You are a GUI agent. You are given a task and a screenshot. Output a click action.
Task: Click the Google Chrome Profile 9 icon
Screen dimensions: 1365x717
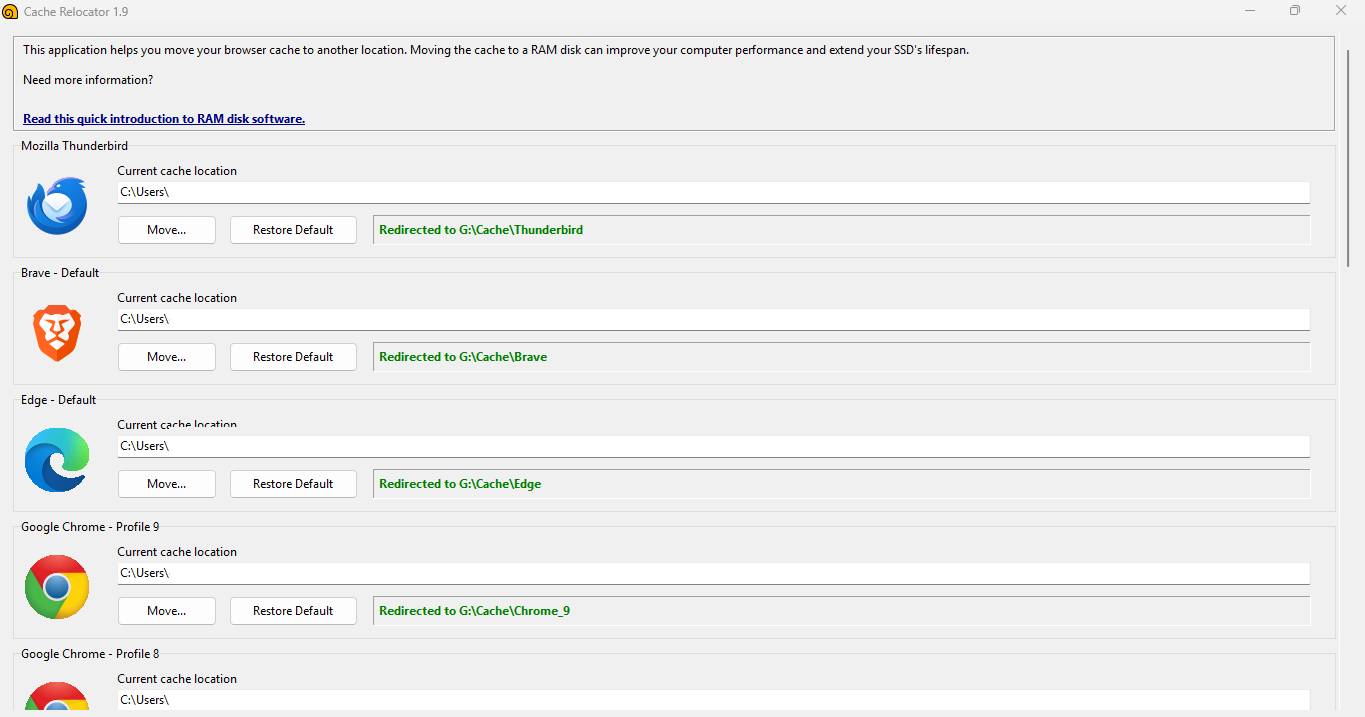click(57, 587)
